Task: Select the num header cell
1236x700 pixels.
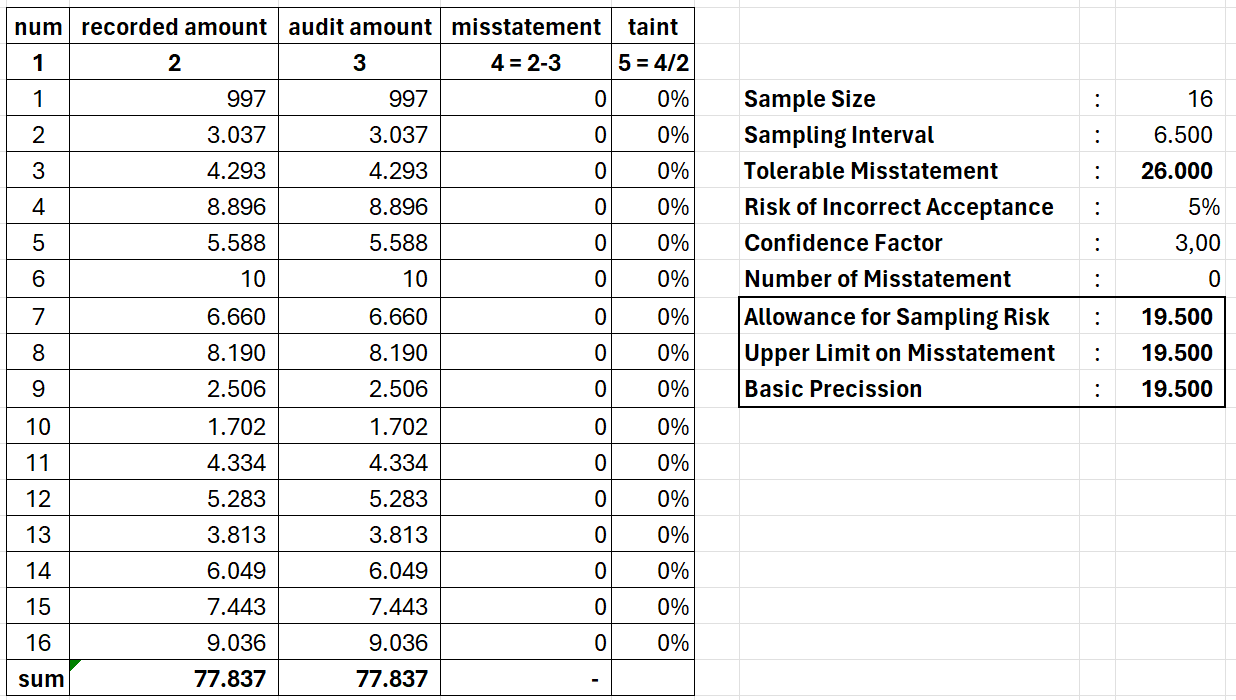Action: (x=39, y=26)
